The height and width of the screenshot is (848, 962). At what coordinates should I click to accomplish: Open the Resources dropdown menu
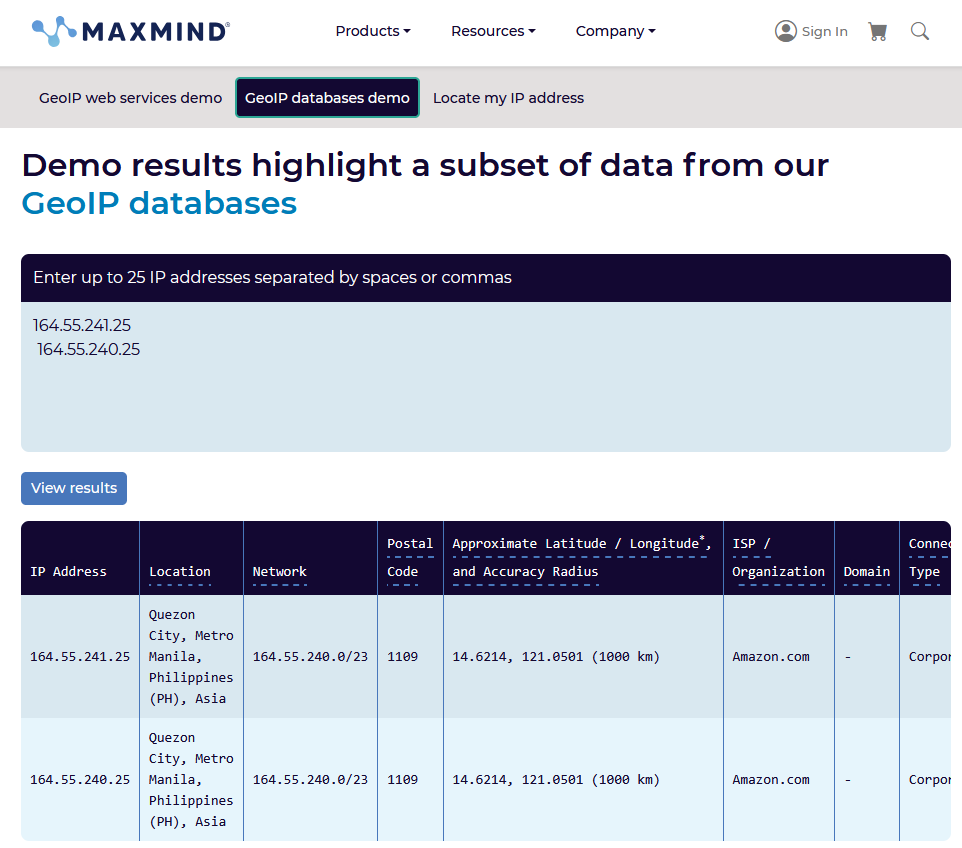(492, 31)
